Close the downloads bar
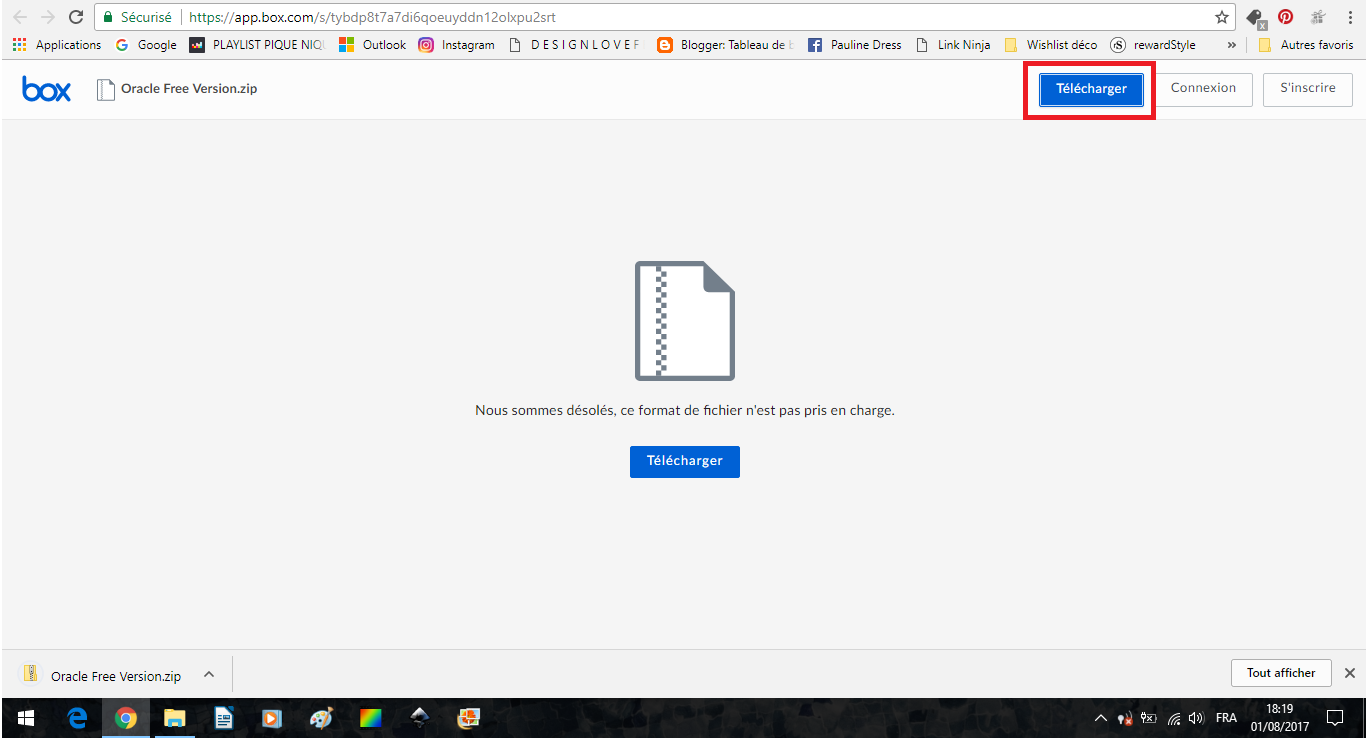 pyautogui.click(x=1349, y=673)
